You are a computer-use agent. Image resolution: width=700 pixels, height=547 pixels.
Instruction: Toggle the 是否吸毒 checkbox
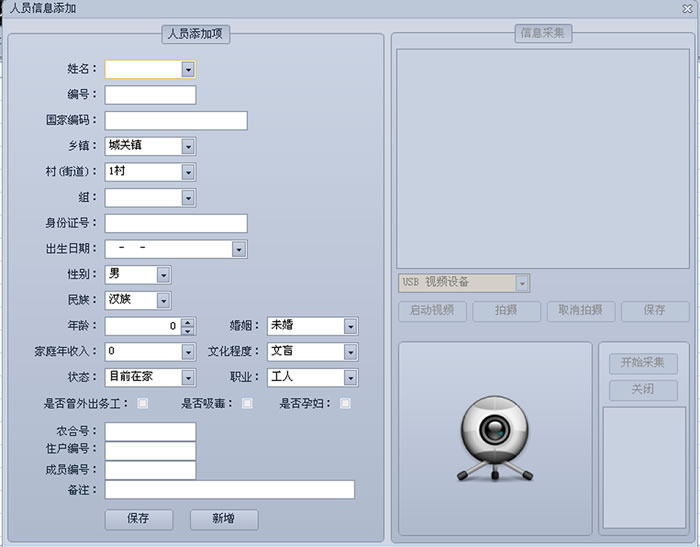coord(247,404)
